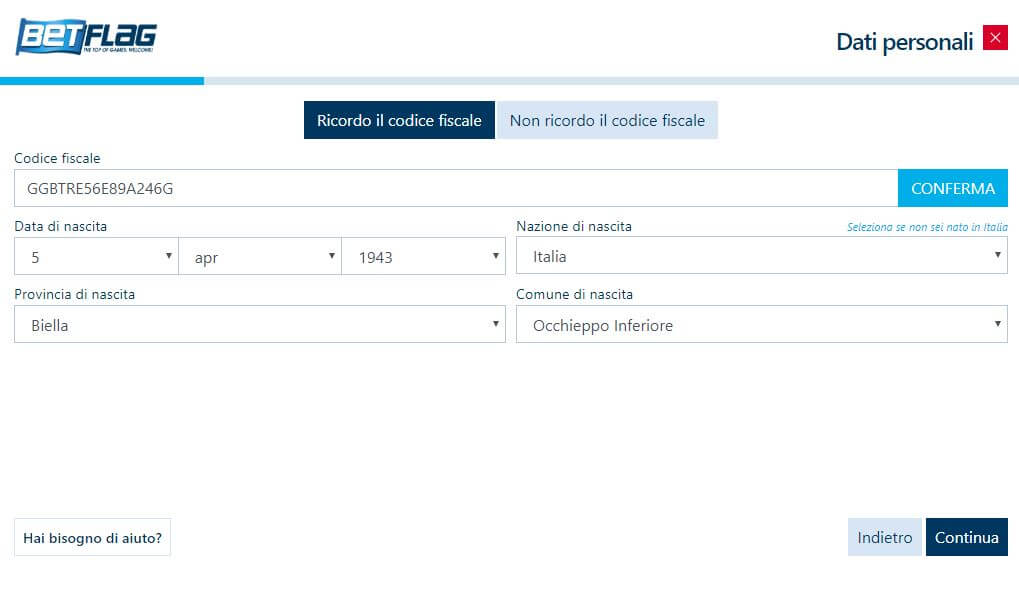This screenshot has height=592, width=1019.
Task: Proceed with the Continua button
Action: coord(967,537)
